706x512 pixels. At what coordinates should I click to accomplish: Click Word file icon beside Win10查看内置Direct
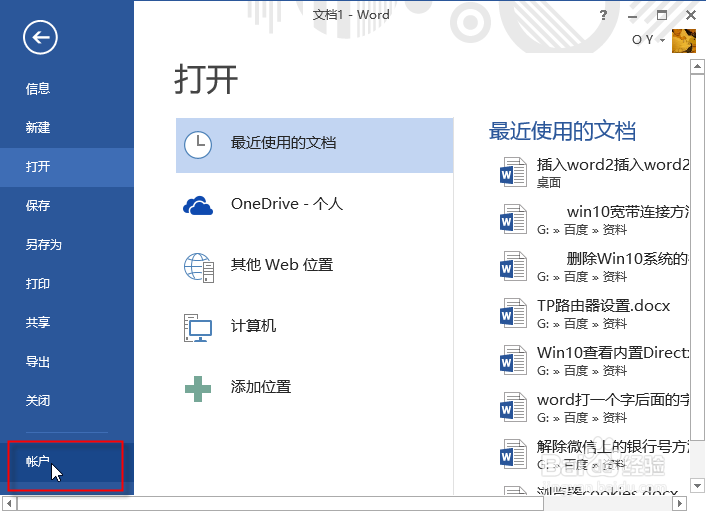tap(513, 360)
